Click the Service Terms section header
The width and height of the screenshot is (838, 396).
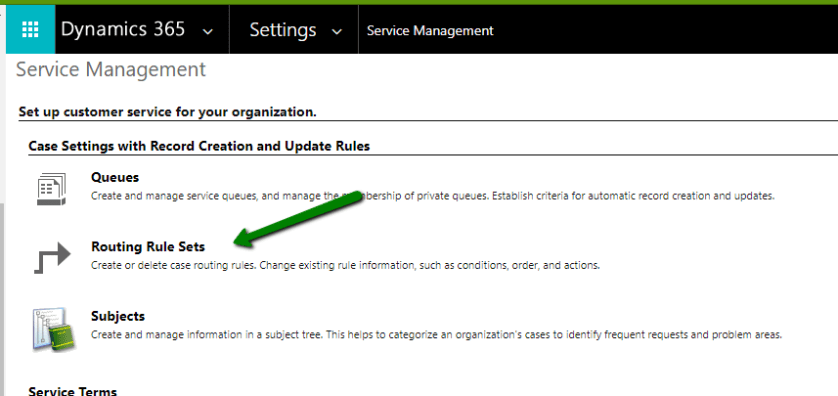(72, 391)
